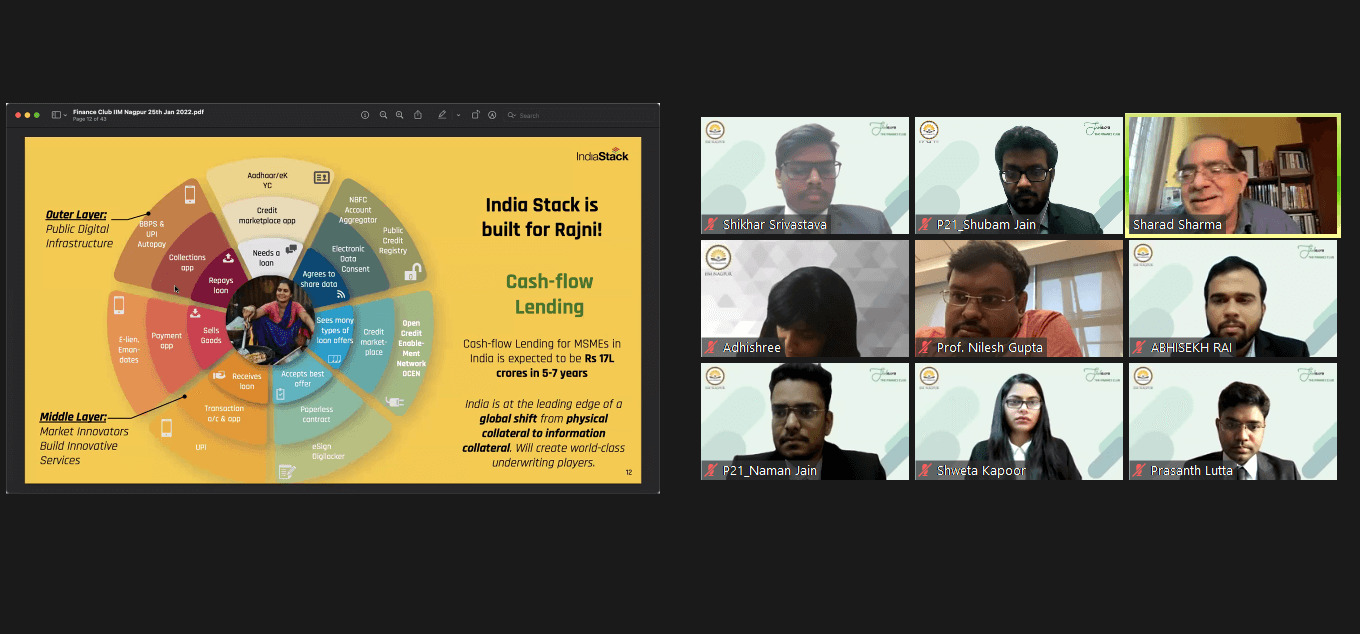Click the upload icon above Repays loan
Image resolution: width=1360 pixels, height=634 pixels.
tap(228, 259)
